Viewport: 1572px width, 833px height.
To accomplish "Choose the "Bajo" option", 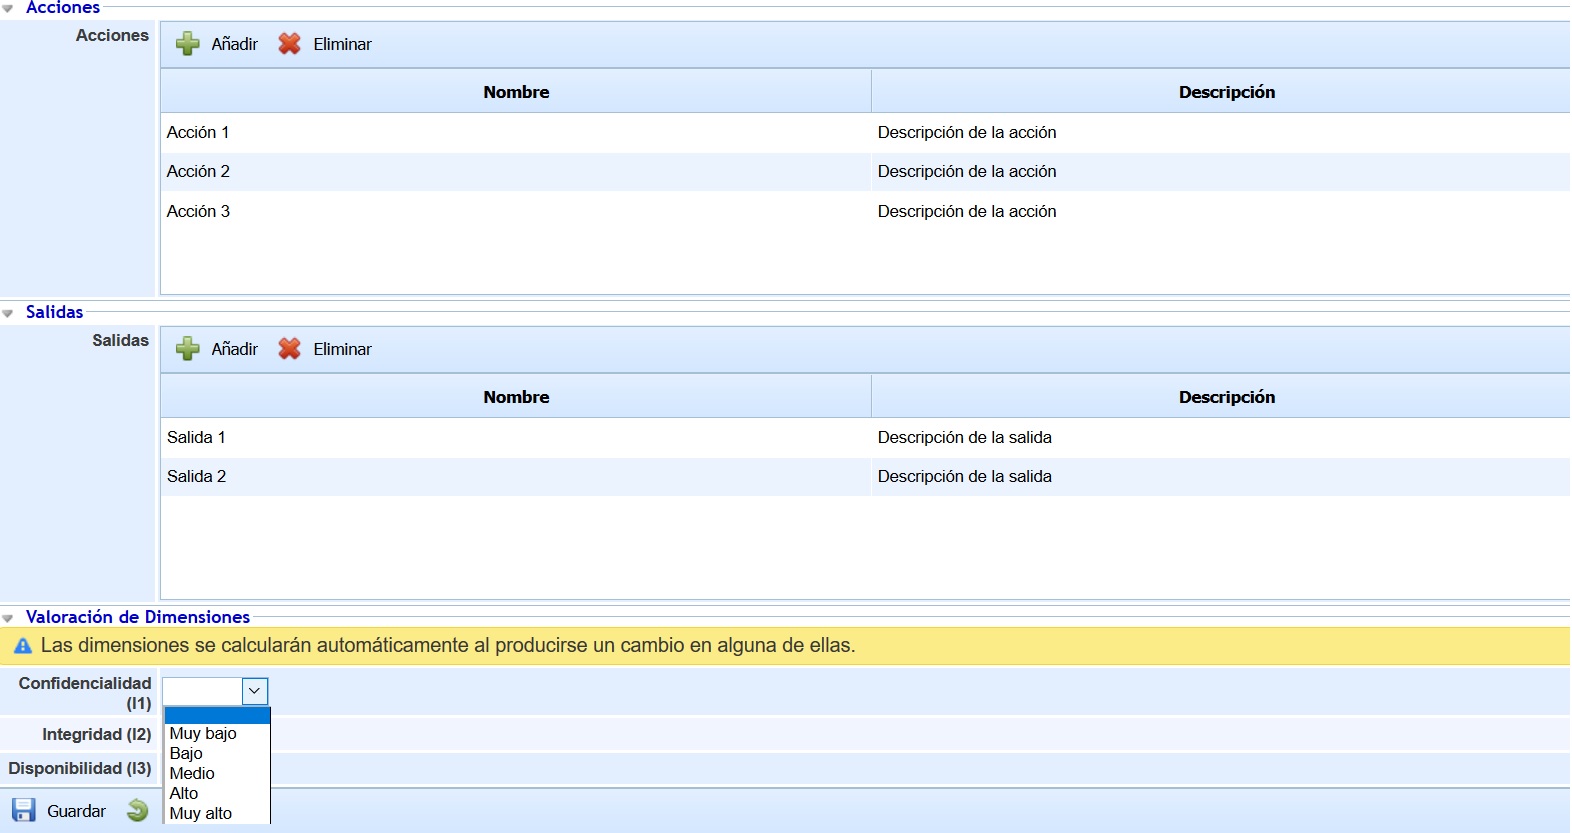I will click(x=186, y=753).
